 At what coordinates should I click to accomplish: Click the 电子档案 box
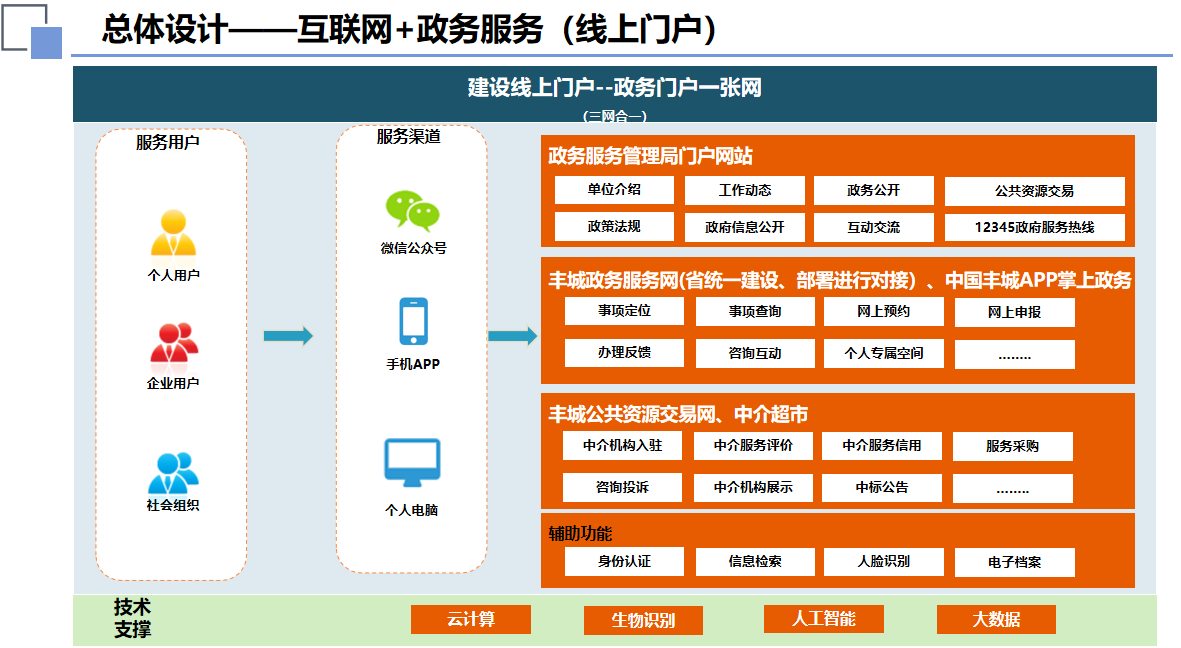pyautogui.click(x=1014, y=562)
